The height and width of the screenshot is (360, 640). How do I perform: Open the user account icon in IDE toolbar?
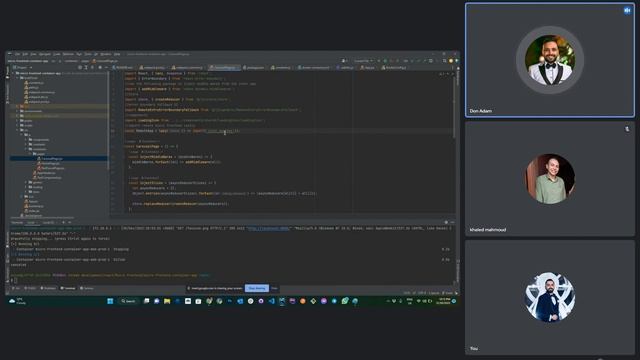(344, 61)
